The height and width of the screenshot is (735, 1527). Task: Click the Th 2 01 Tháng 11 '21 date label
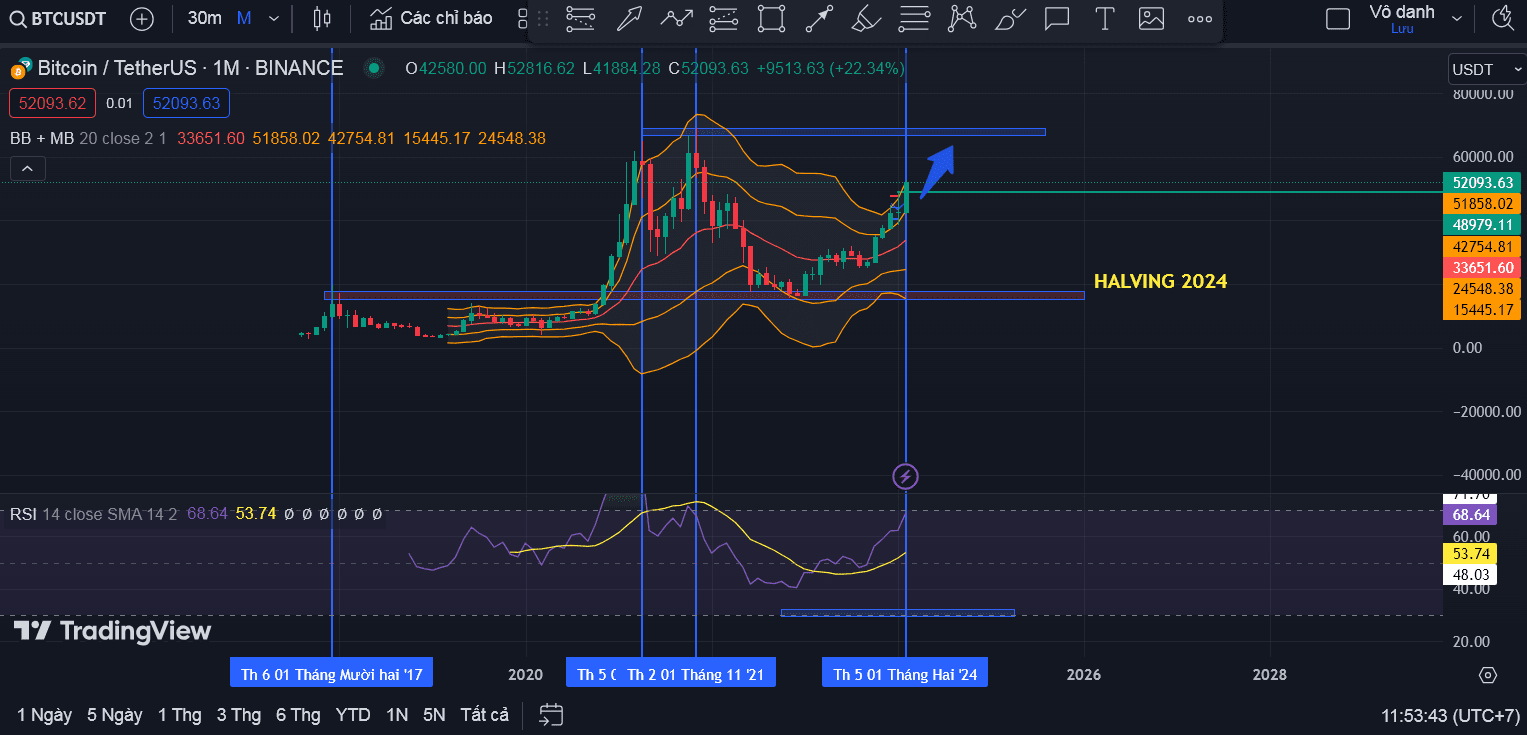(695, 674)
